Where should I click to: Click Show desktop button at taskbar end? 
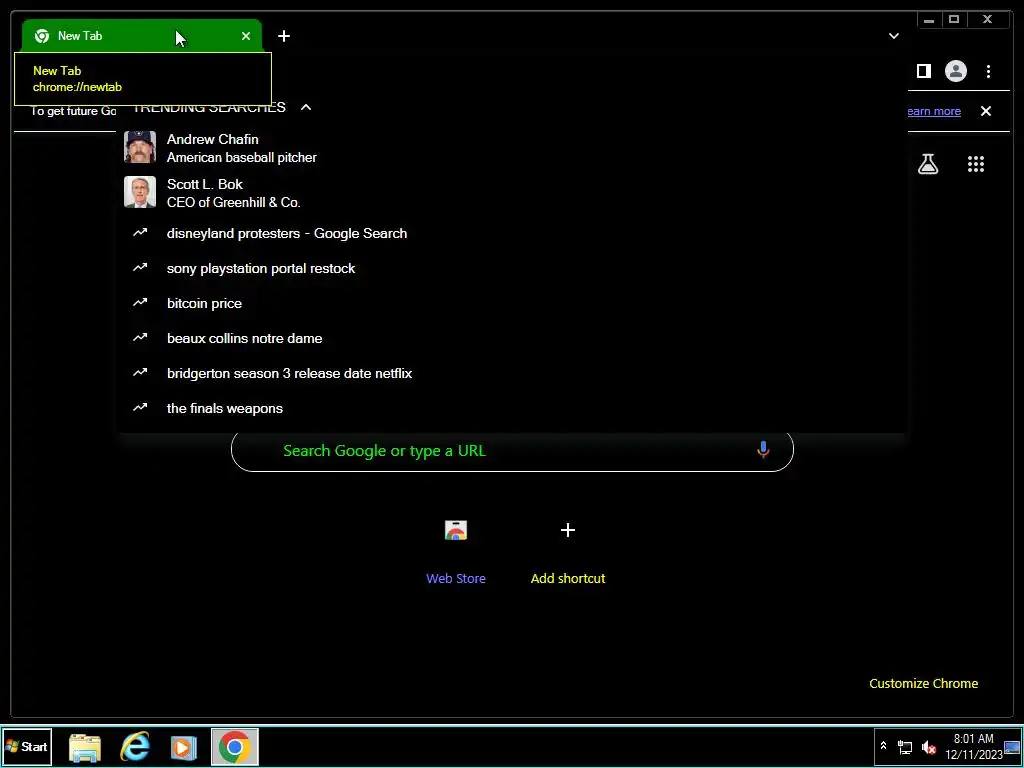[1012, 747]
